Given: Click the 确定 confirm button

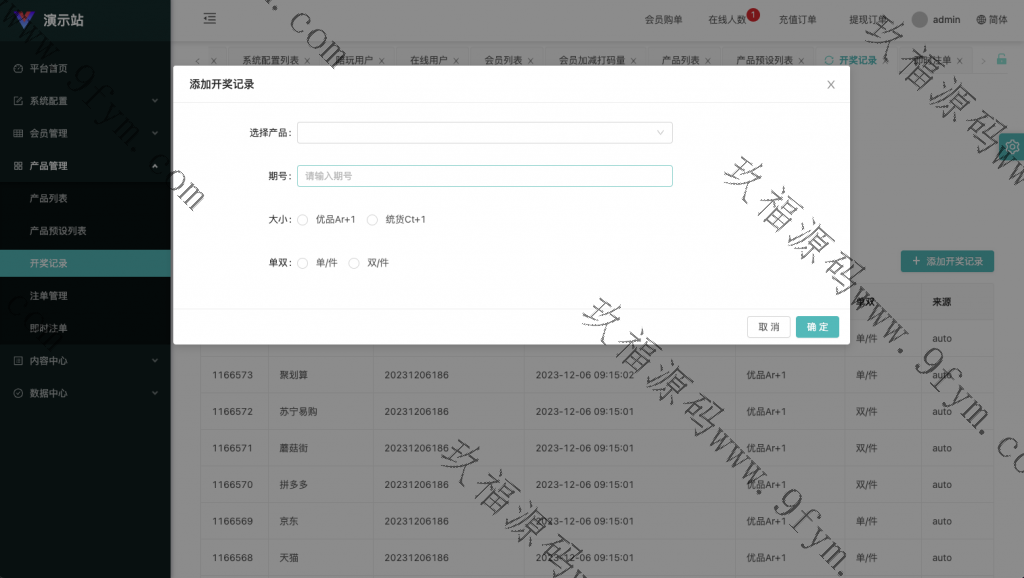Looking at the screenshot, I should point(817,327).
